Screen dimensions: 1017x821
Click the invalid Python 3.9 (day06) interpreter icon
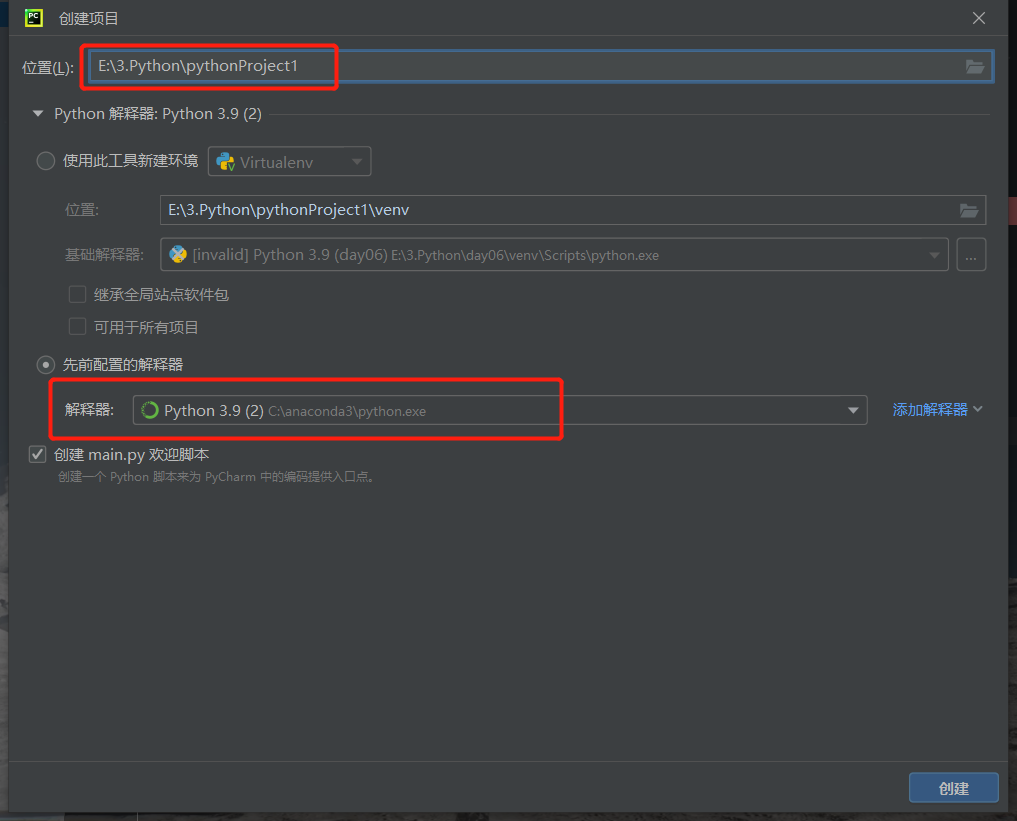click(x=178, y=254)
